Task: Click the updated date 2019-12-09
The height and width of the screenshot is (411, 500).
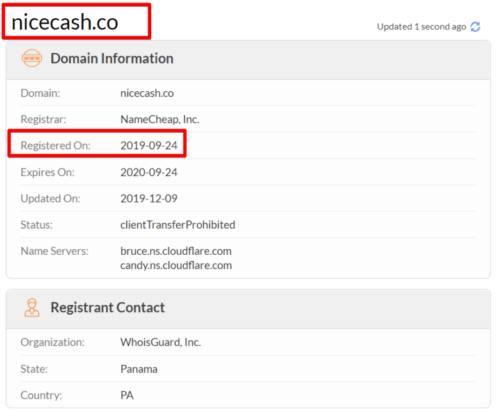Action: pyautogui.click(x=149, y=199)
